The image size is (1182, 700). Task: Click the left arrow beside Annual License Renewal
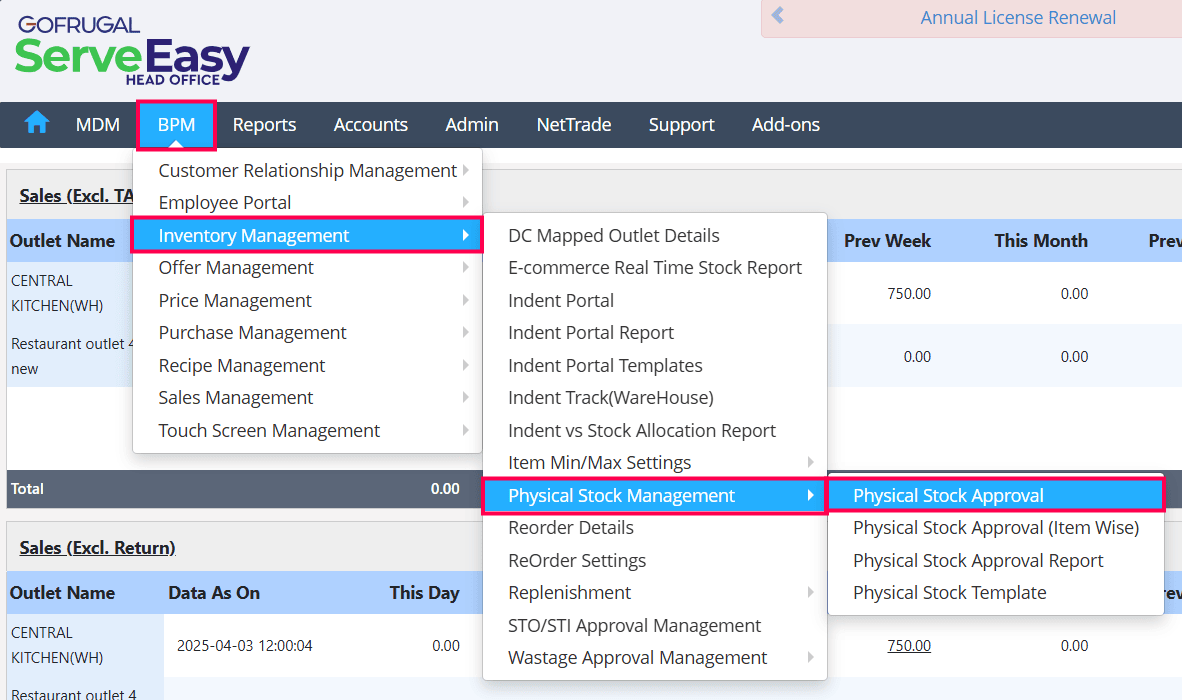point(778,17)
